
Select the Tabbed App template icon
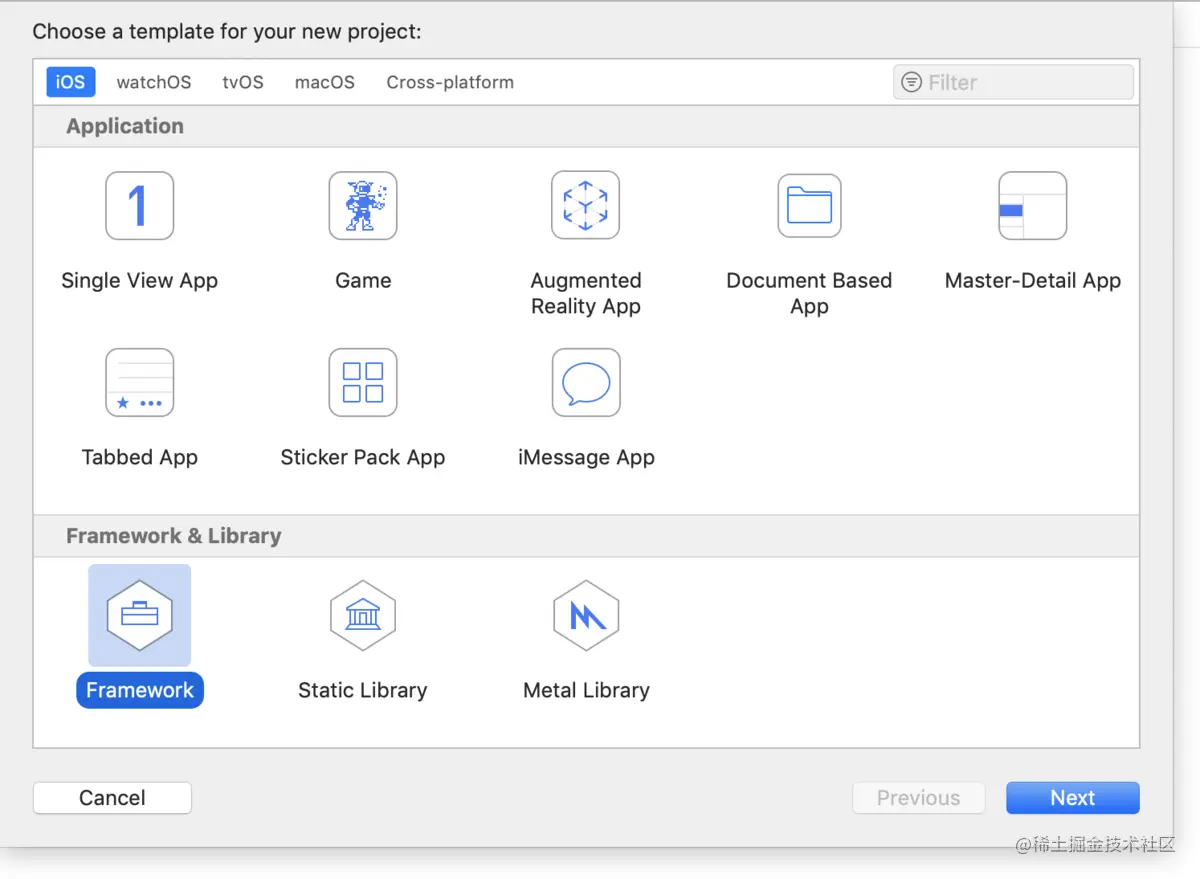click(140, 383)
